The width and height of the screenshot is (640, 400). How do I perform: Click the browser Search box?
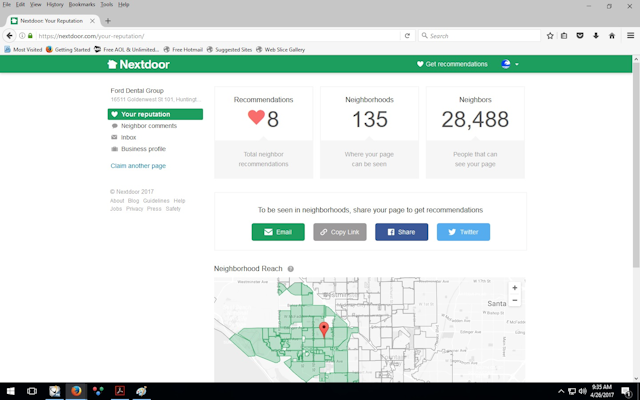479,36
